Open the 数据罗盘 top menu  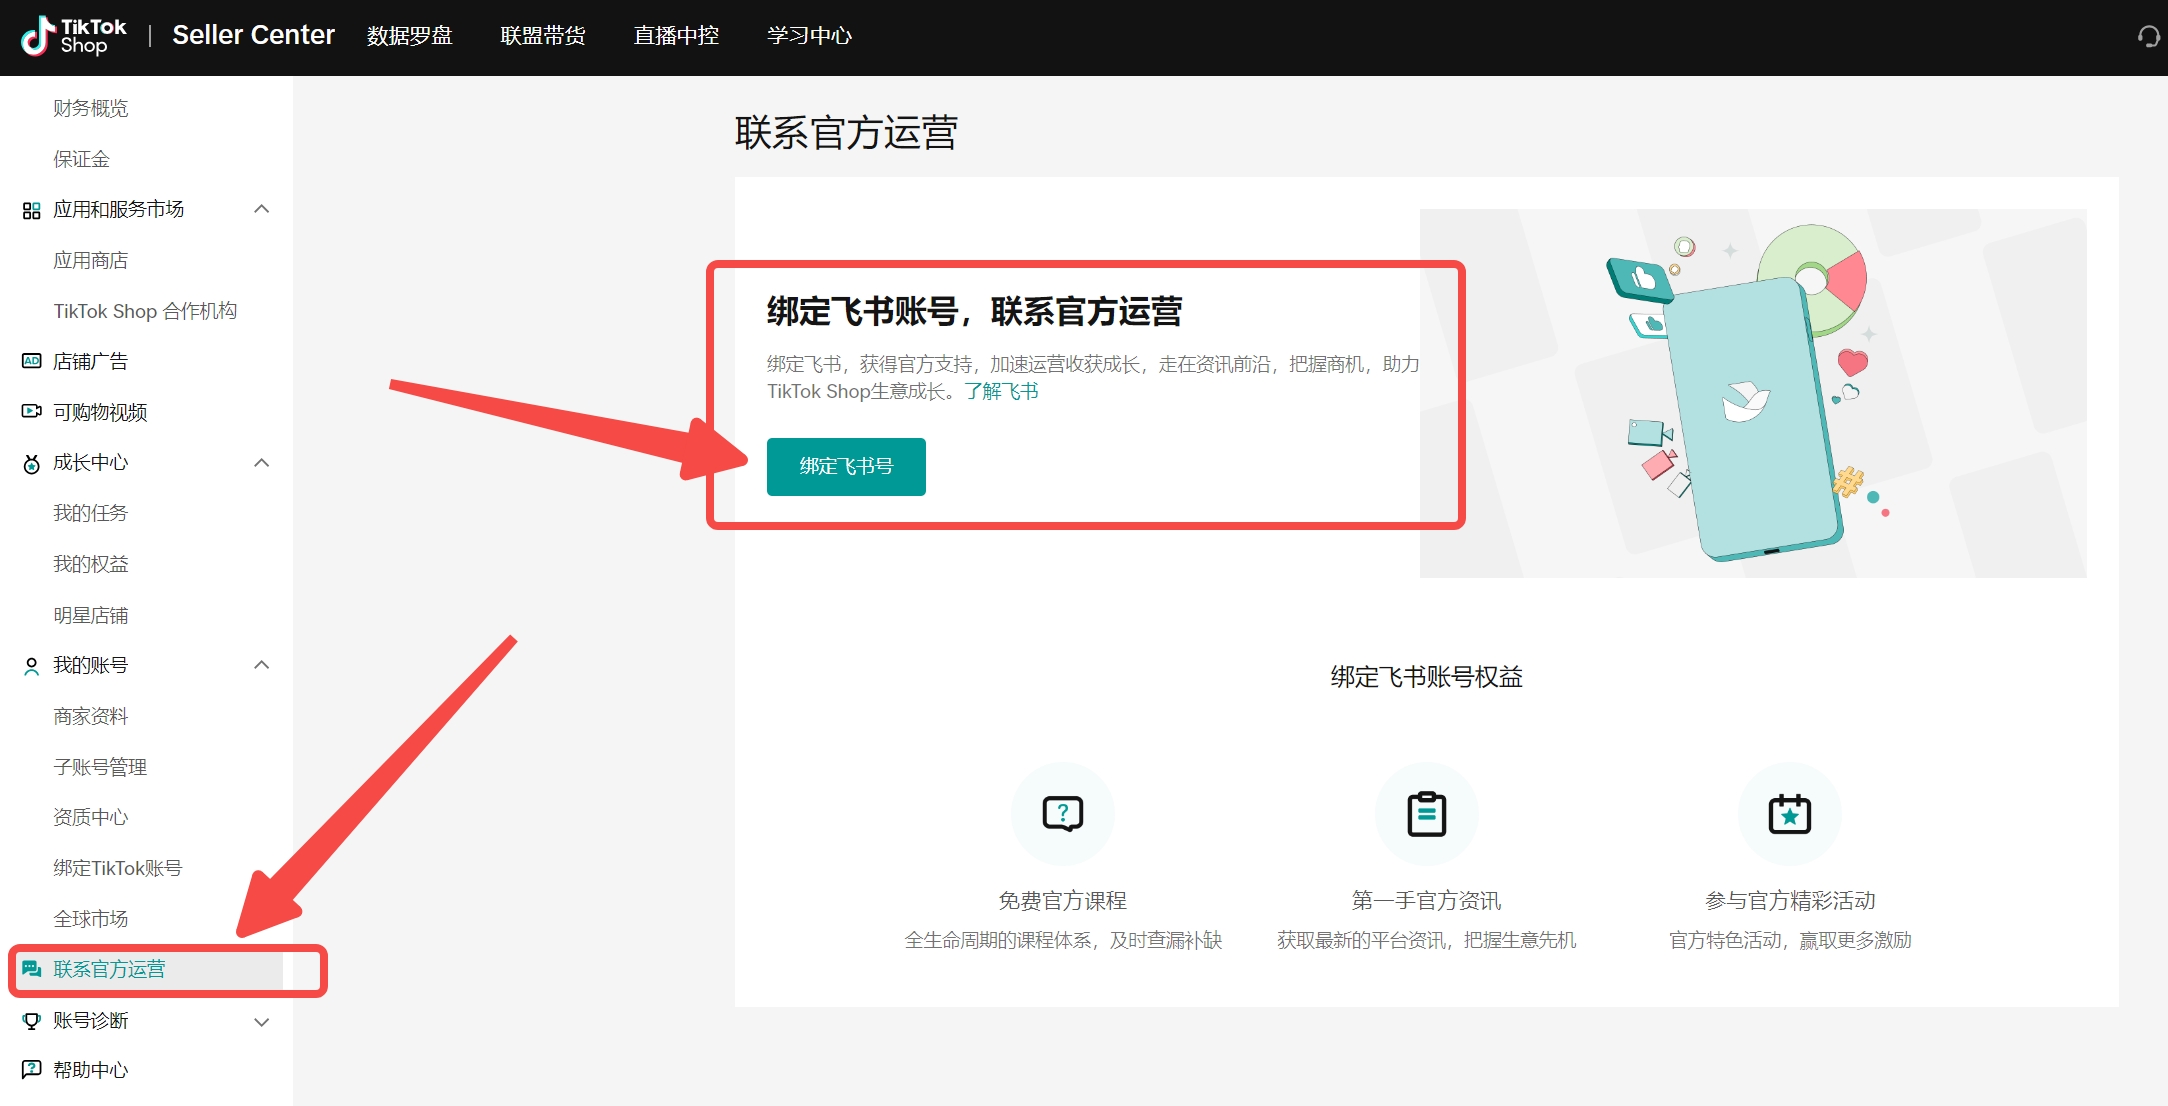(x=409, y=36)
